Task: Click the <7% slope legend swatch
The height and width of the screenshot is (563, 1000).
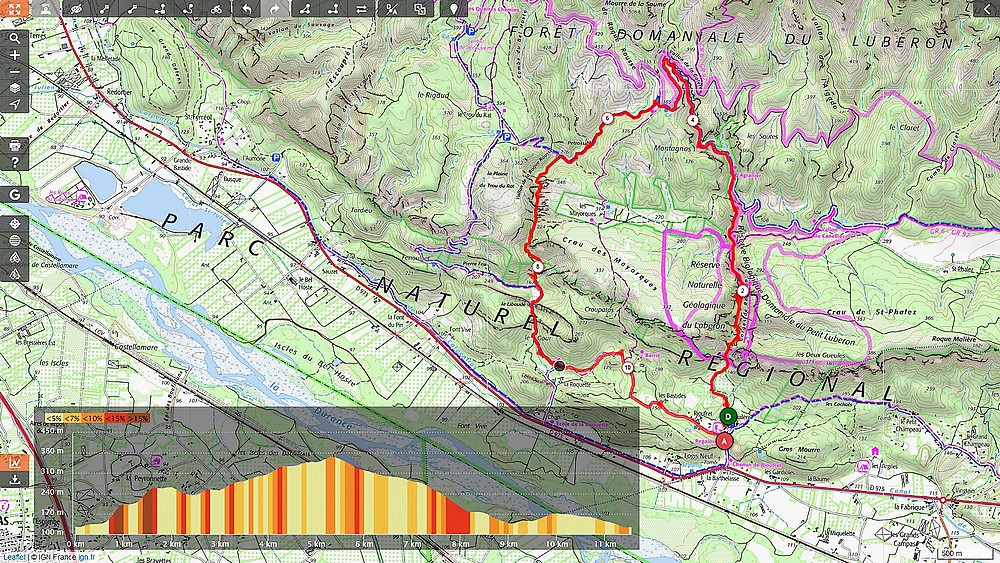Action: coord(72,418)
